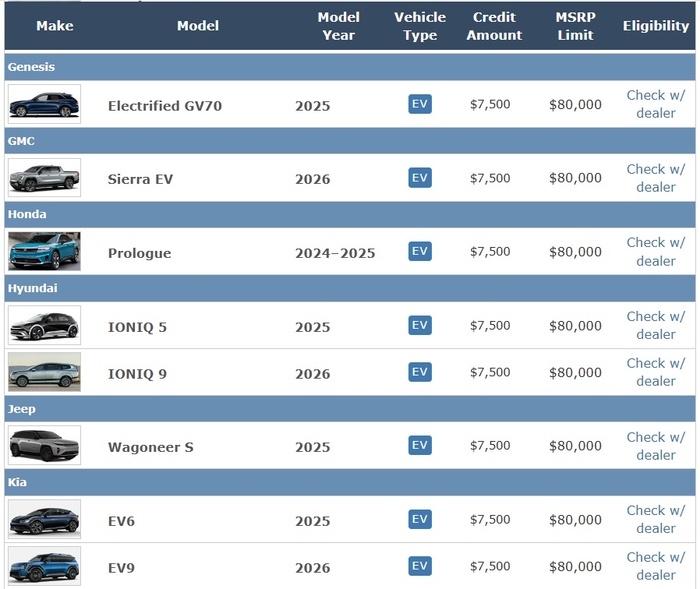Open the GMC Sierra EV truck thumbnail
The width and height of the screenshot is (700, 589).
pos(44,178)
